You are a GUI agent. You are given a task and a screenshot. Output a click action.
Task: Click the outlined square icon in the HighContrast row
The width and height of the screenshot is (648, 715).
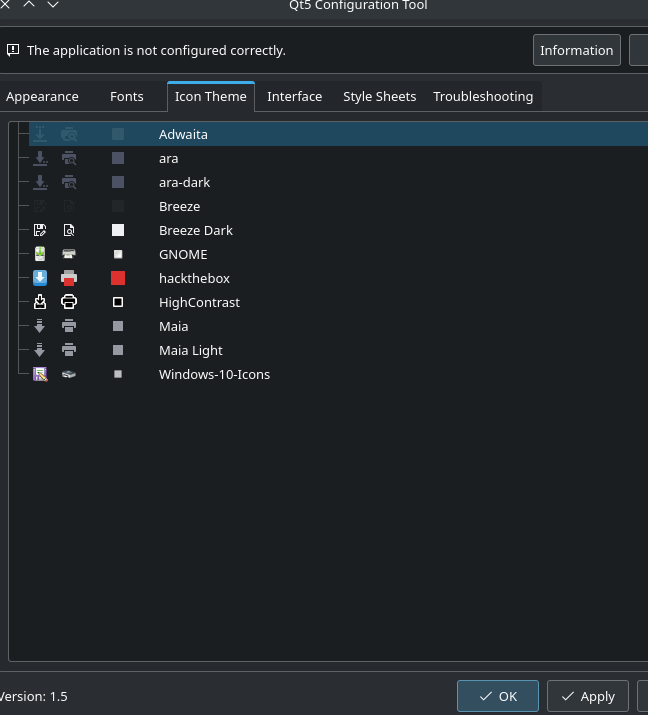118,302
